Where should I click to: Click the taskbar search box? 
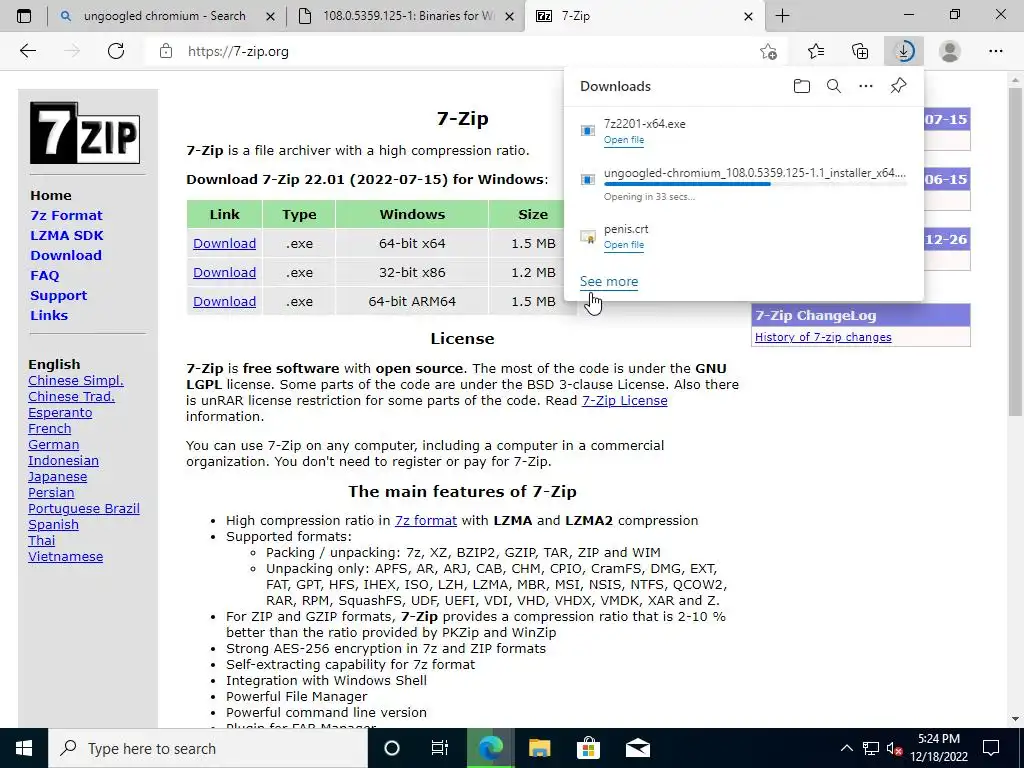click(208, 748)
